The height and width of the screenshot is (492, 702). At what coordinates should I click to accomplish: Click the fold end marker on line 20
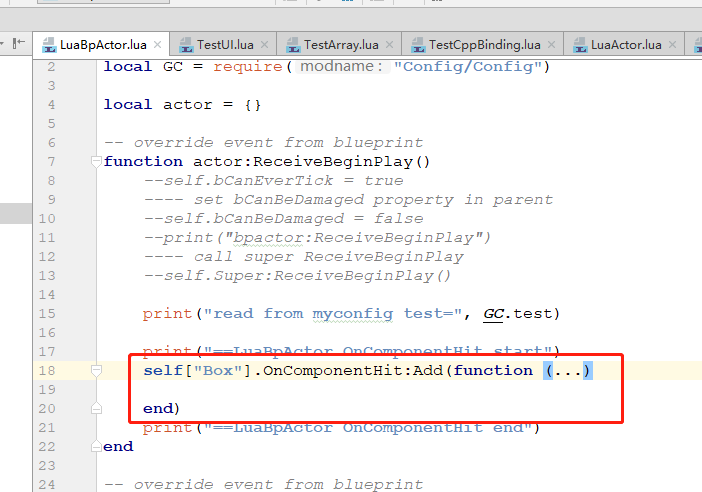tap(96, 408)
